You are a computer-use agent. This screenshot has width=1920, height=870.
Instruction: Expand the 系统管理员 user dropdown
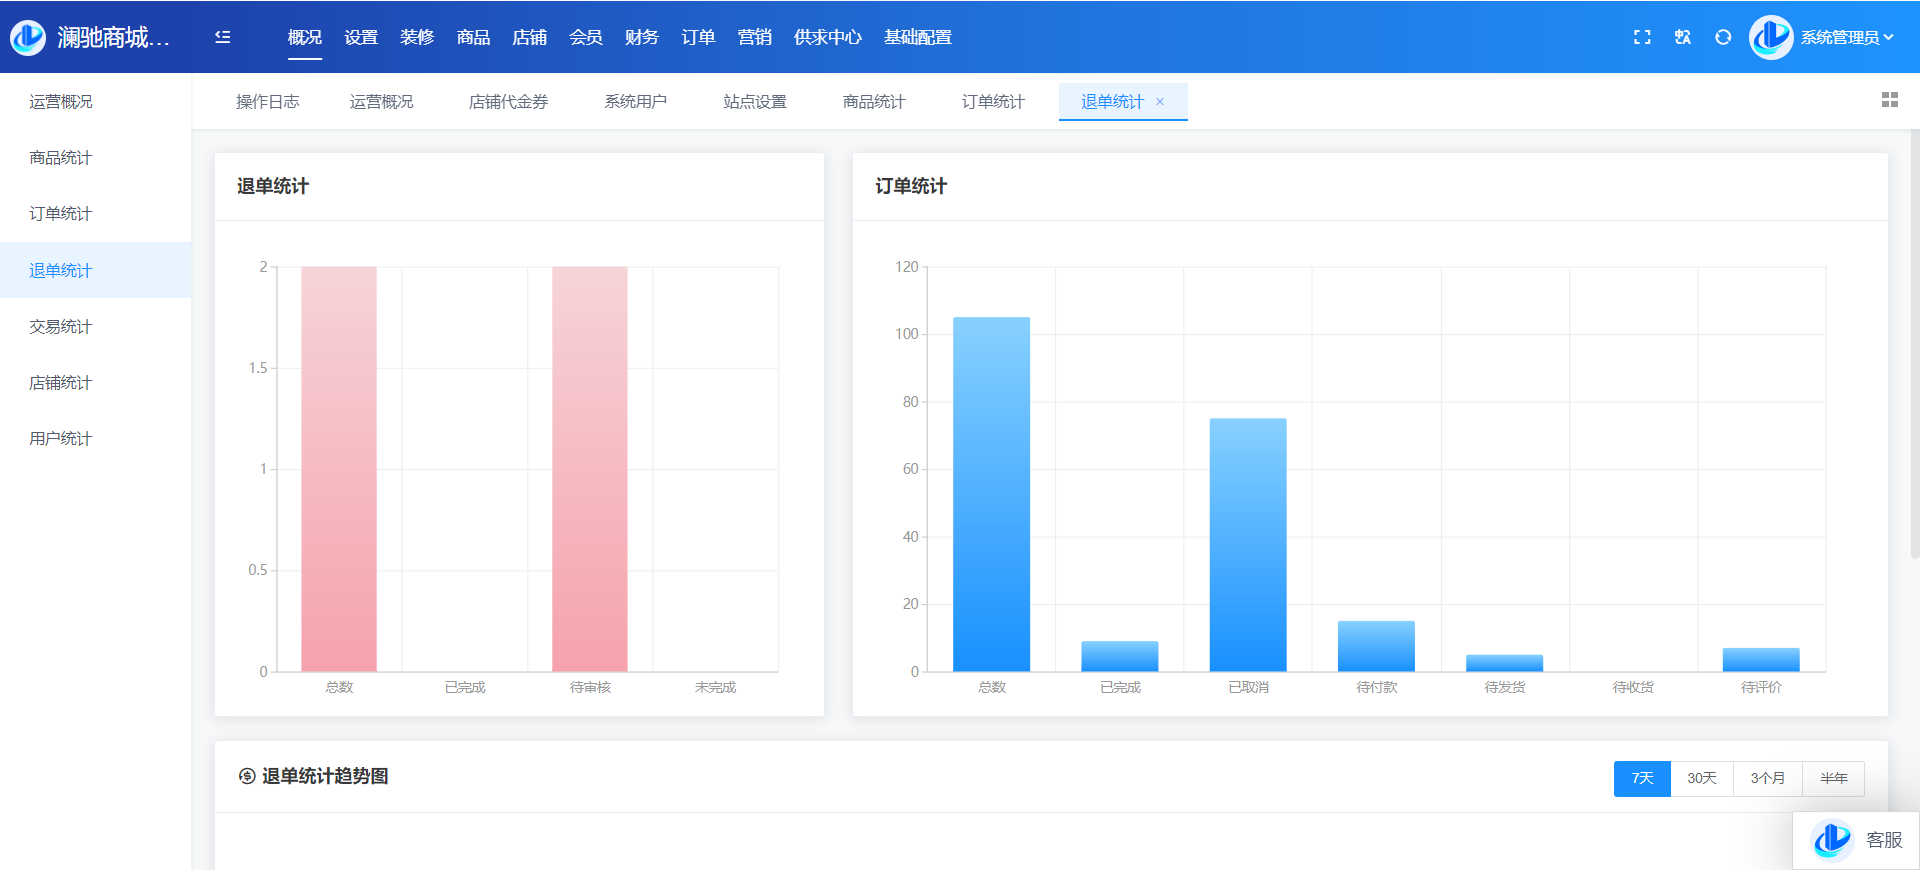(1847, 37)
